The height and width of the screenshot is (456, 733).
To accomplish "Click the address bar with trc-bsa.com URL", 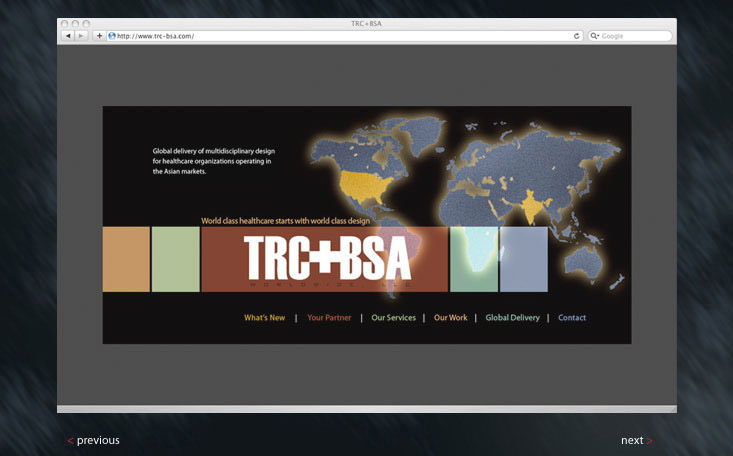I will coord(340,36).
